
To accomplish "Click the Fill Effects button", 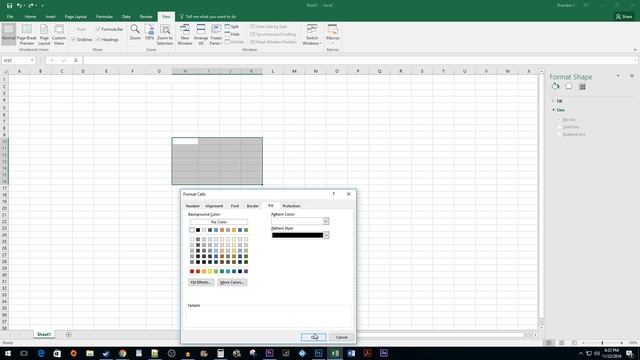I will coord(201,282).
